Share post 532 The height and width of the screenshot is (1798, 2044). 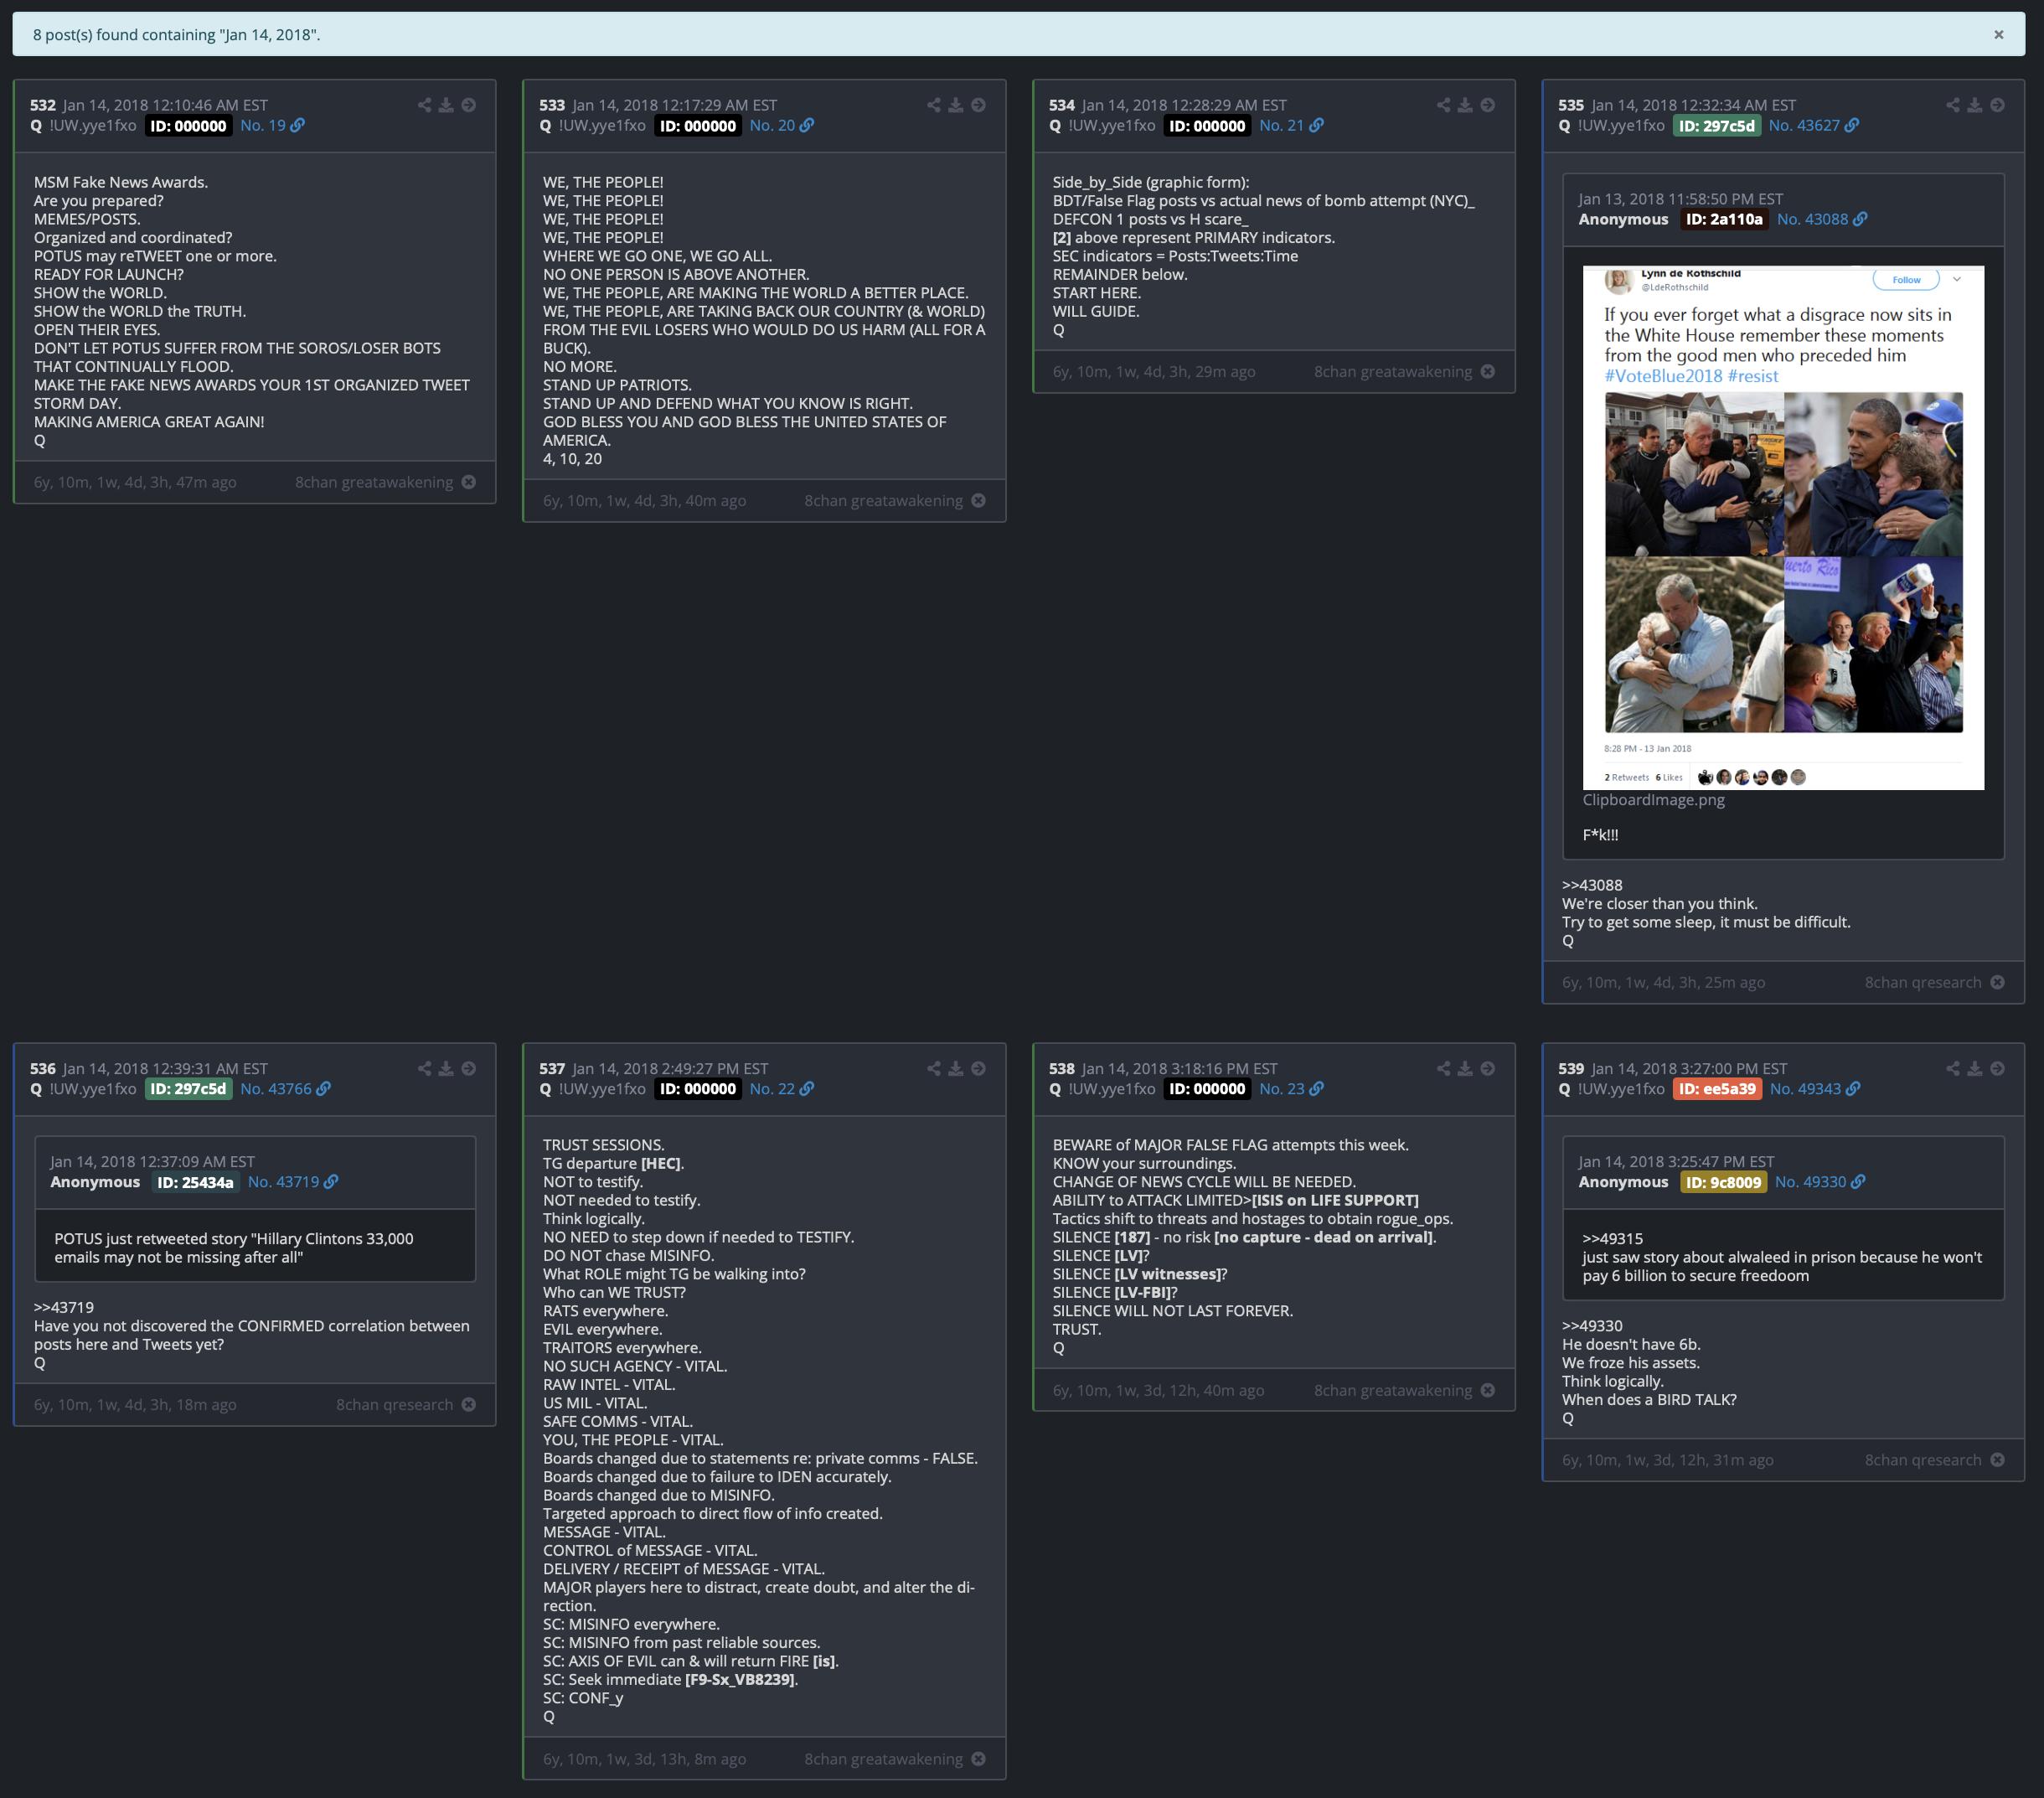coord(424,105)
